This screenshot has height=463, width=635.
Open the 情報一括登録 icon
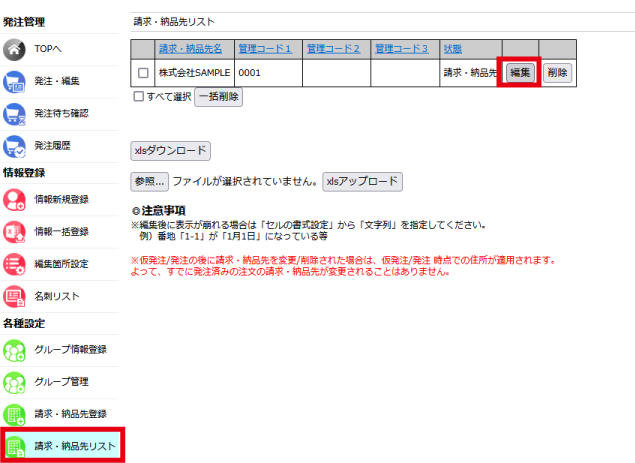(x=15, y=231)
